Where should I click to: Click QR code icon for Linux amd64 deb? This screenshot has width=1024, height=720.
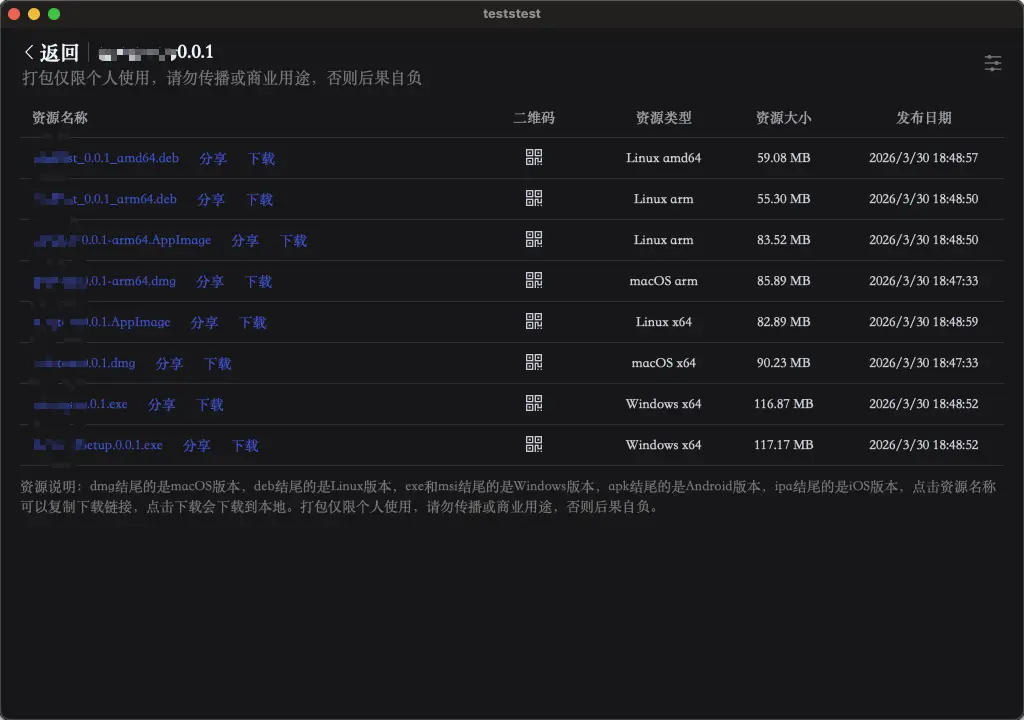(x=534, y=157)
